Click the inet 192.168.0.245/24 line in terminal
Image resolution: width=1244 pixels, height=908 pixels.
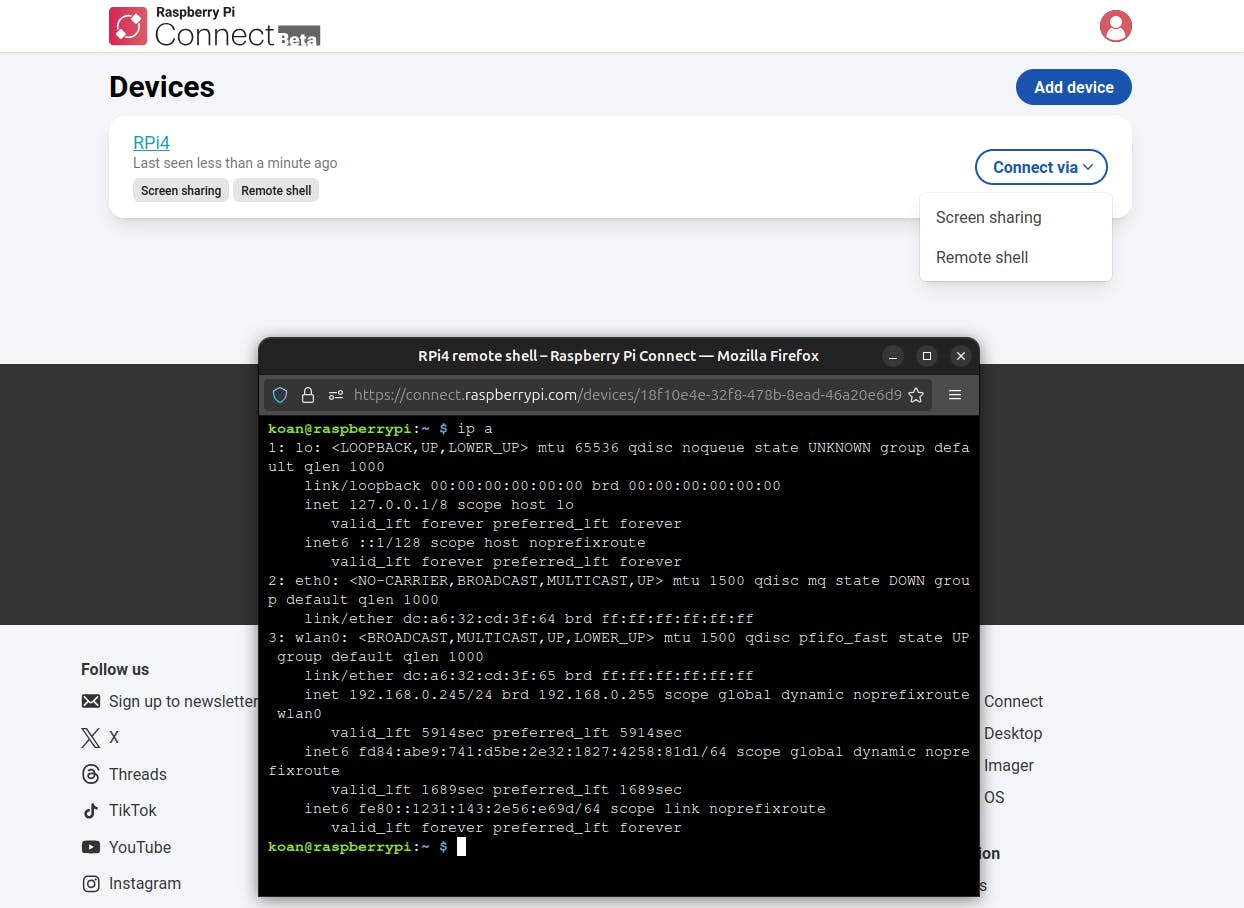637,695
